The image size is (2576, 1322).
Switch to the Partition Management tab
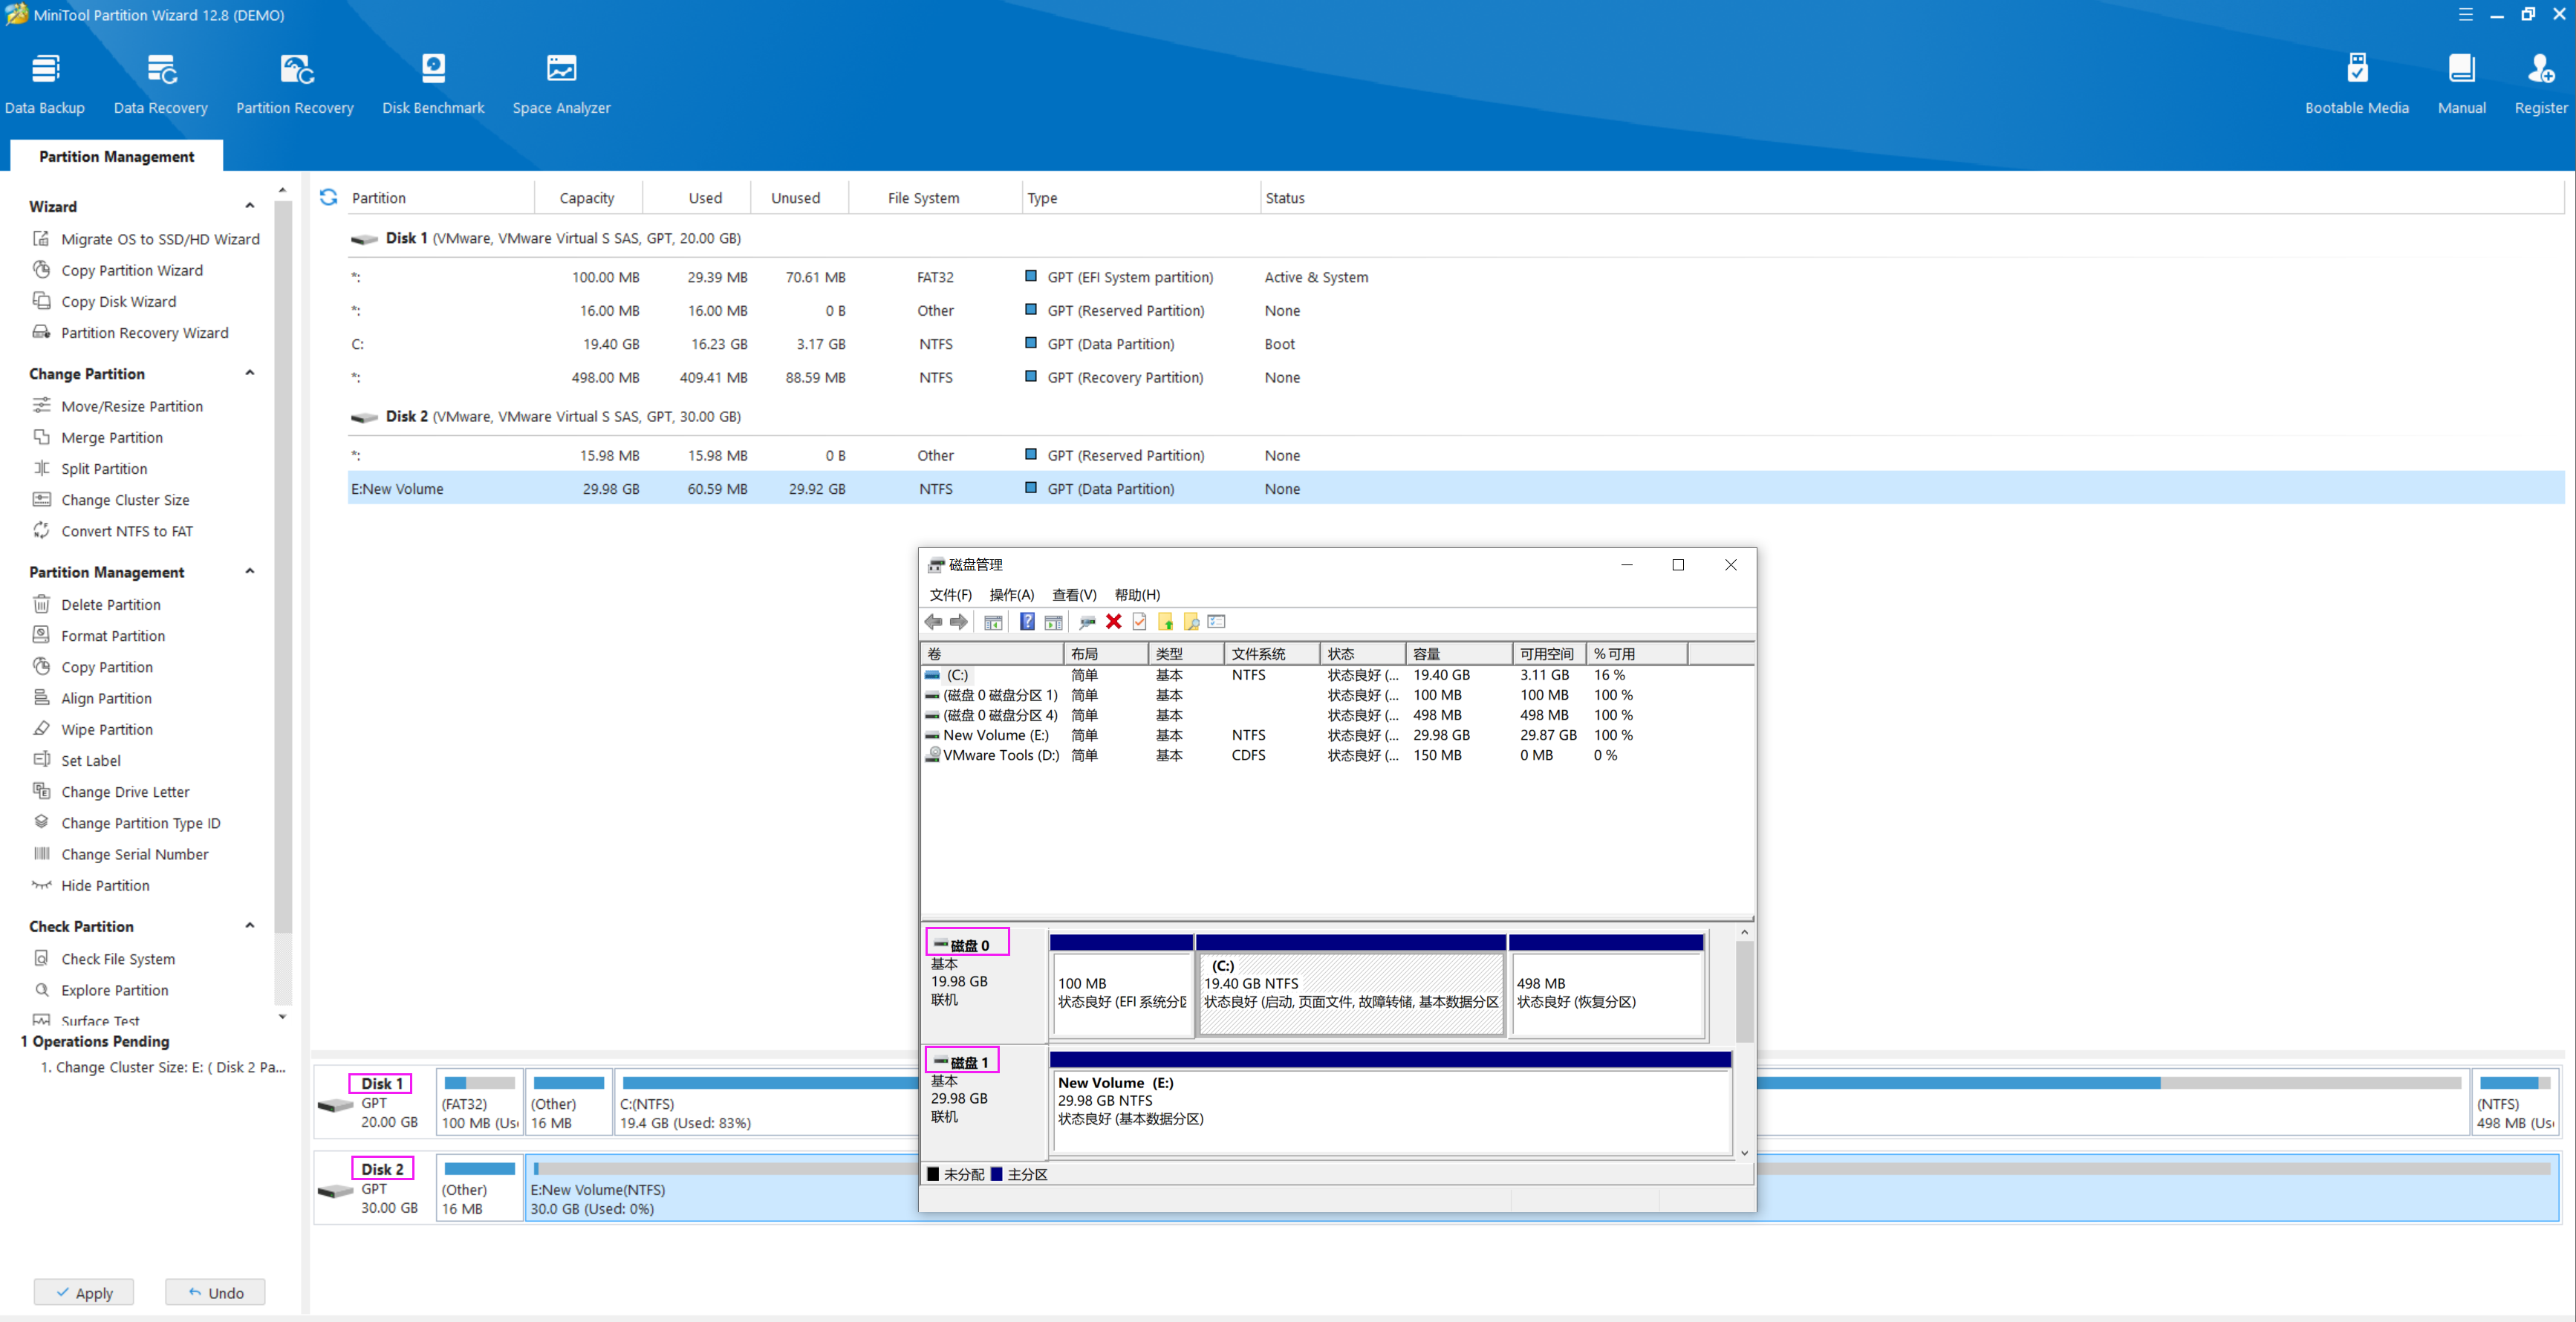[x=116, y=156]
